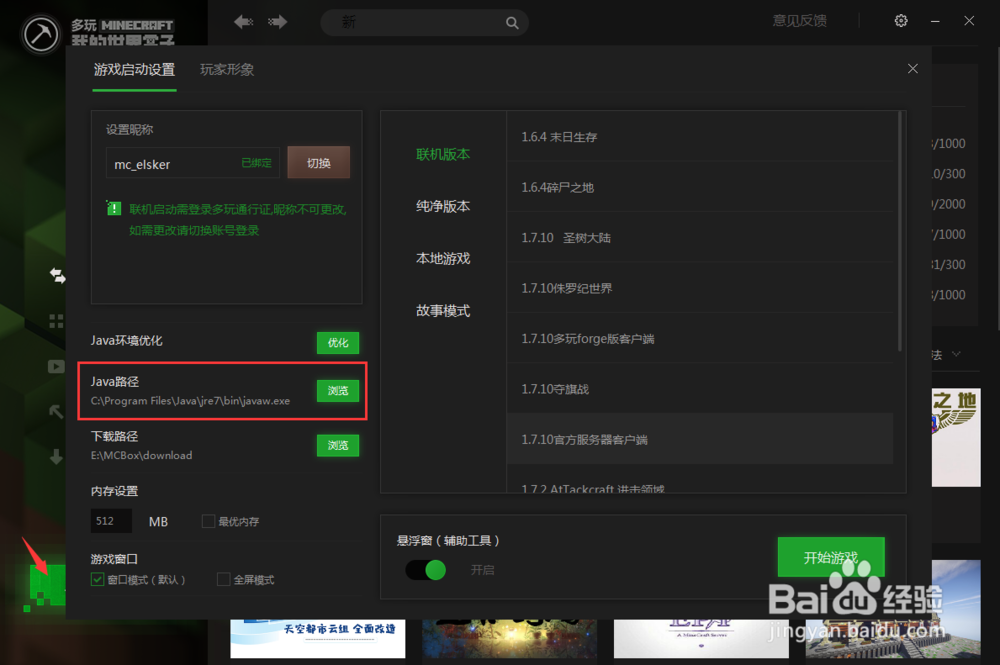Click the 512 MB memory input field

pyautogui.click(x=110, y=520)
